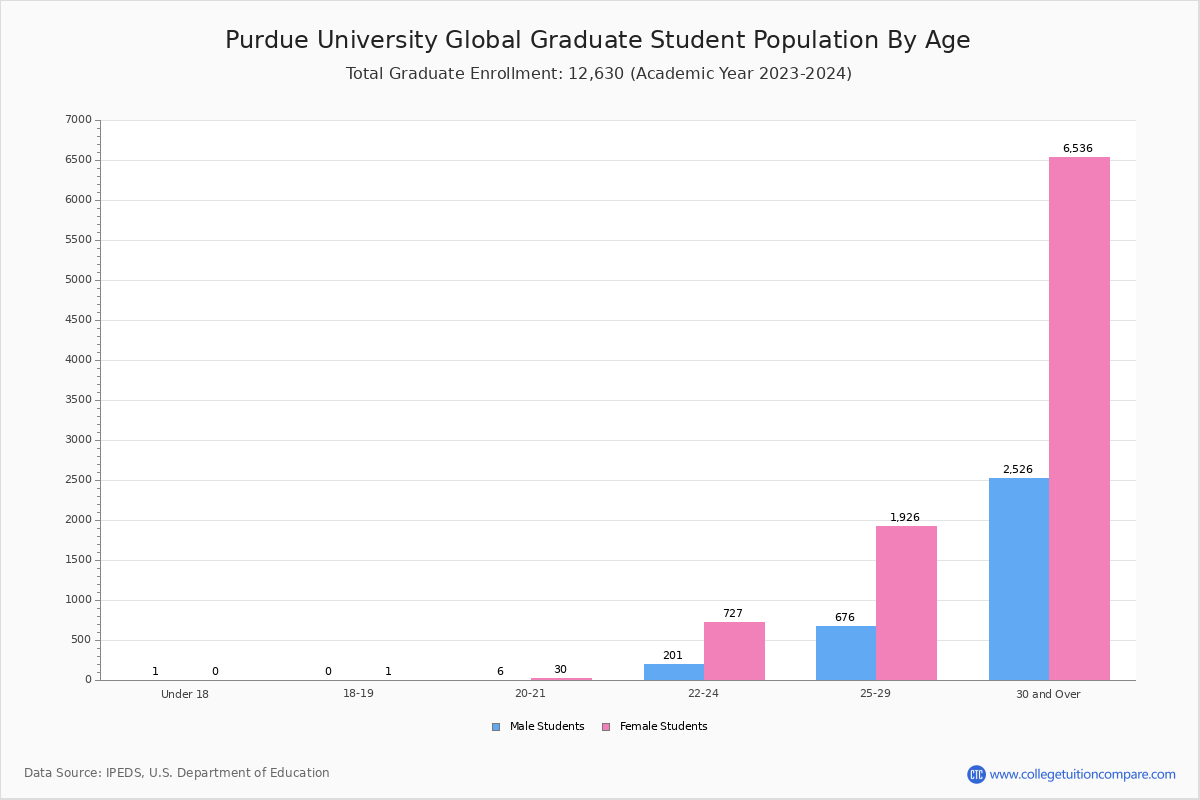Click the pink Female Students legend swatch
The image size is (1200, 800).
pyautogui.click(x=606, y=727)
